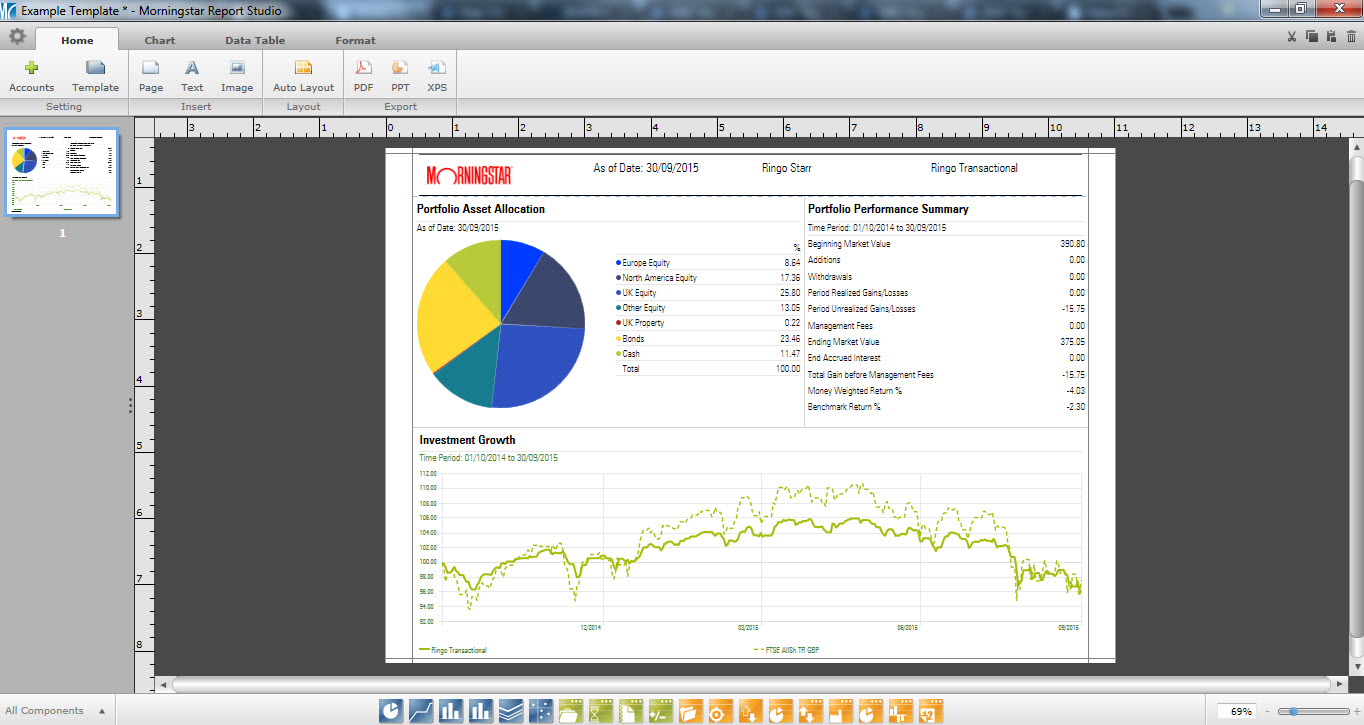Click the zoom percentage field
This screenshot has height=725, width=1364.
[x=1240, y=712]
